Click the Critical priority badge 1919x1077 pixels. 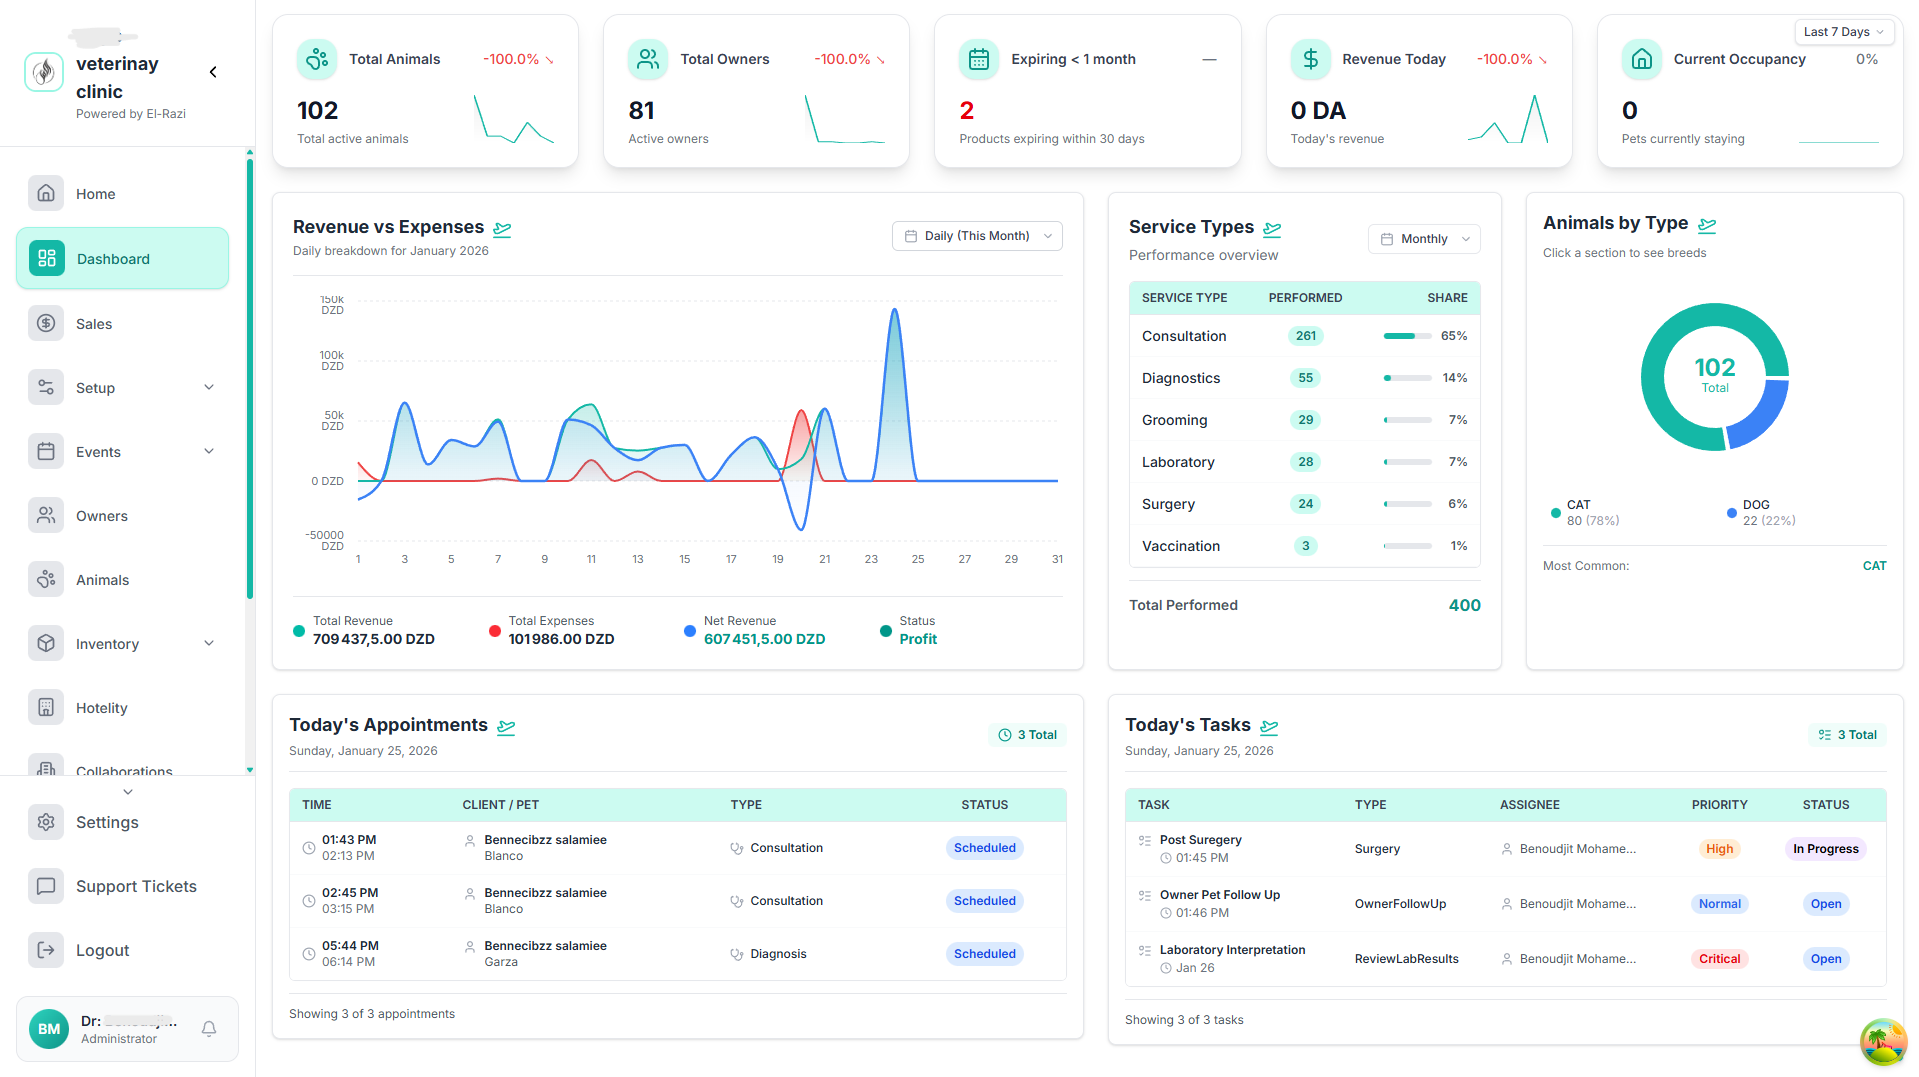tap(1719, 959)
